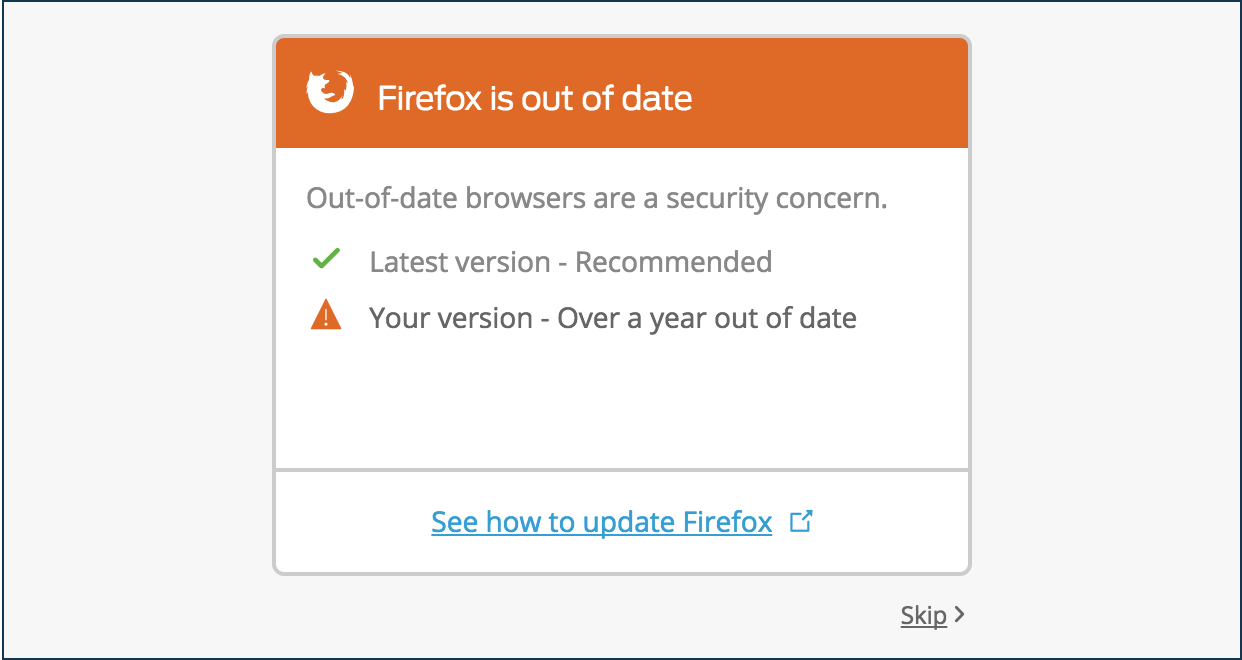1242x660 pixels.
Task: Click the white footer area left of update link
Action: (350, 522)
